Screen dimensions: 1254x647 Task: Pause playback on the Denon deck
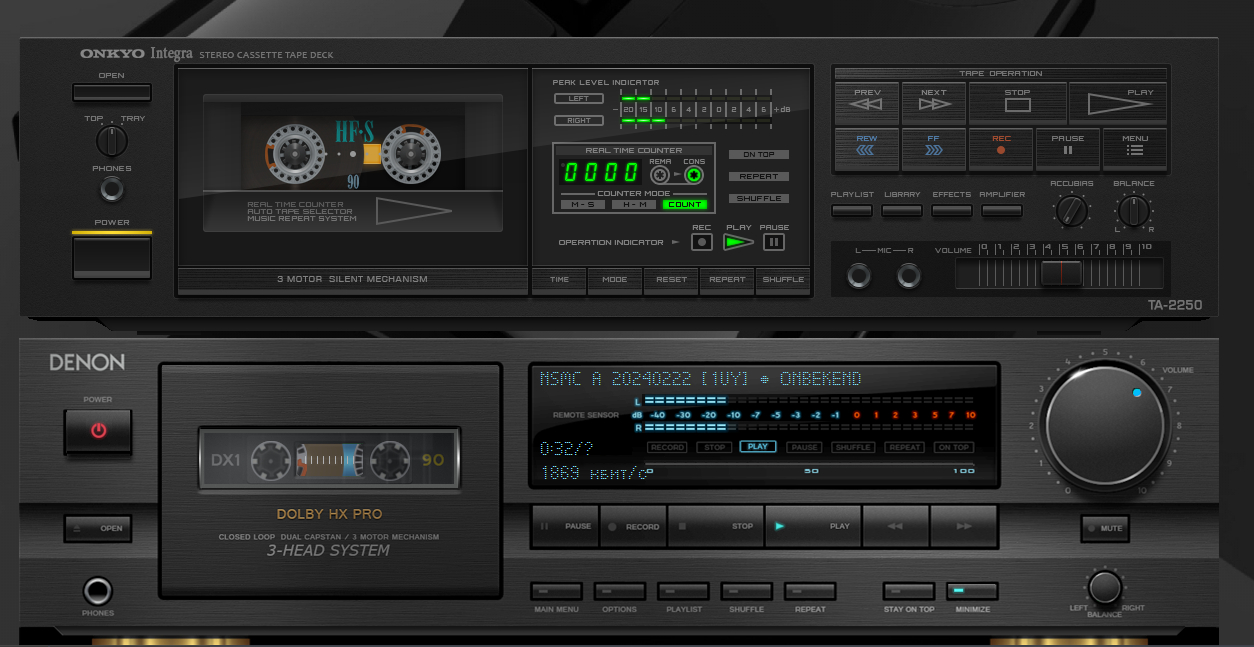(x=565, y=526)
